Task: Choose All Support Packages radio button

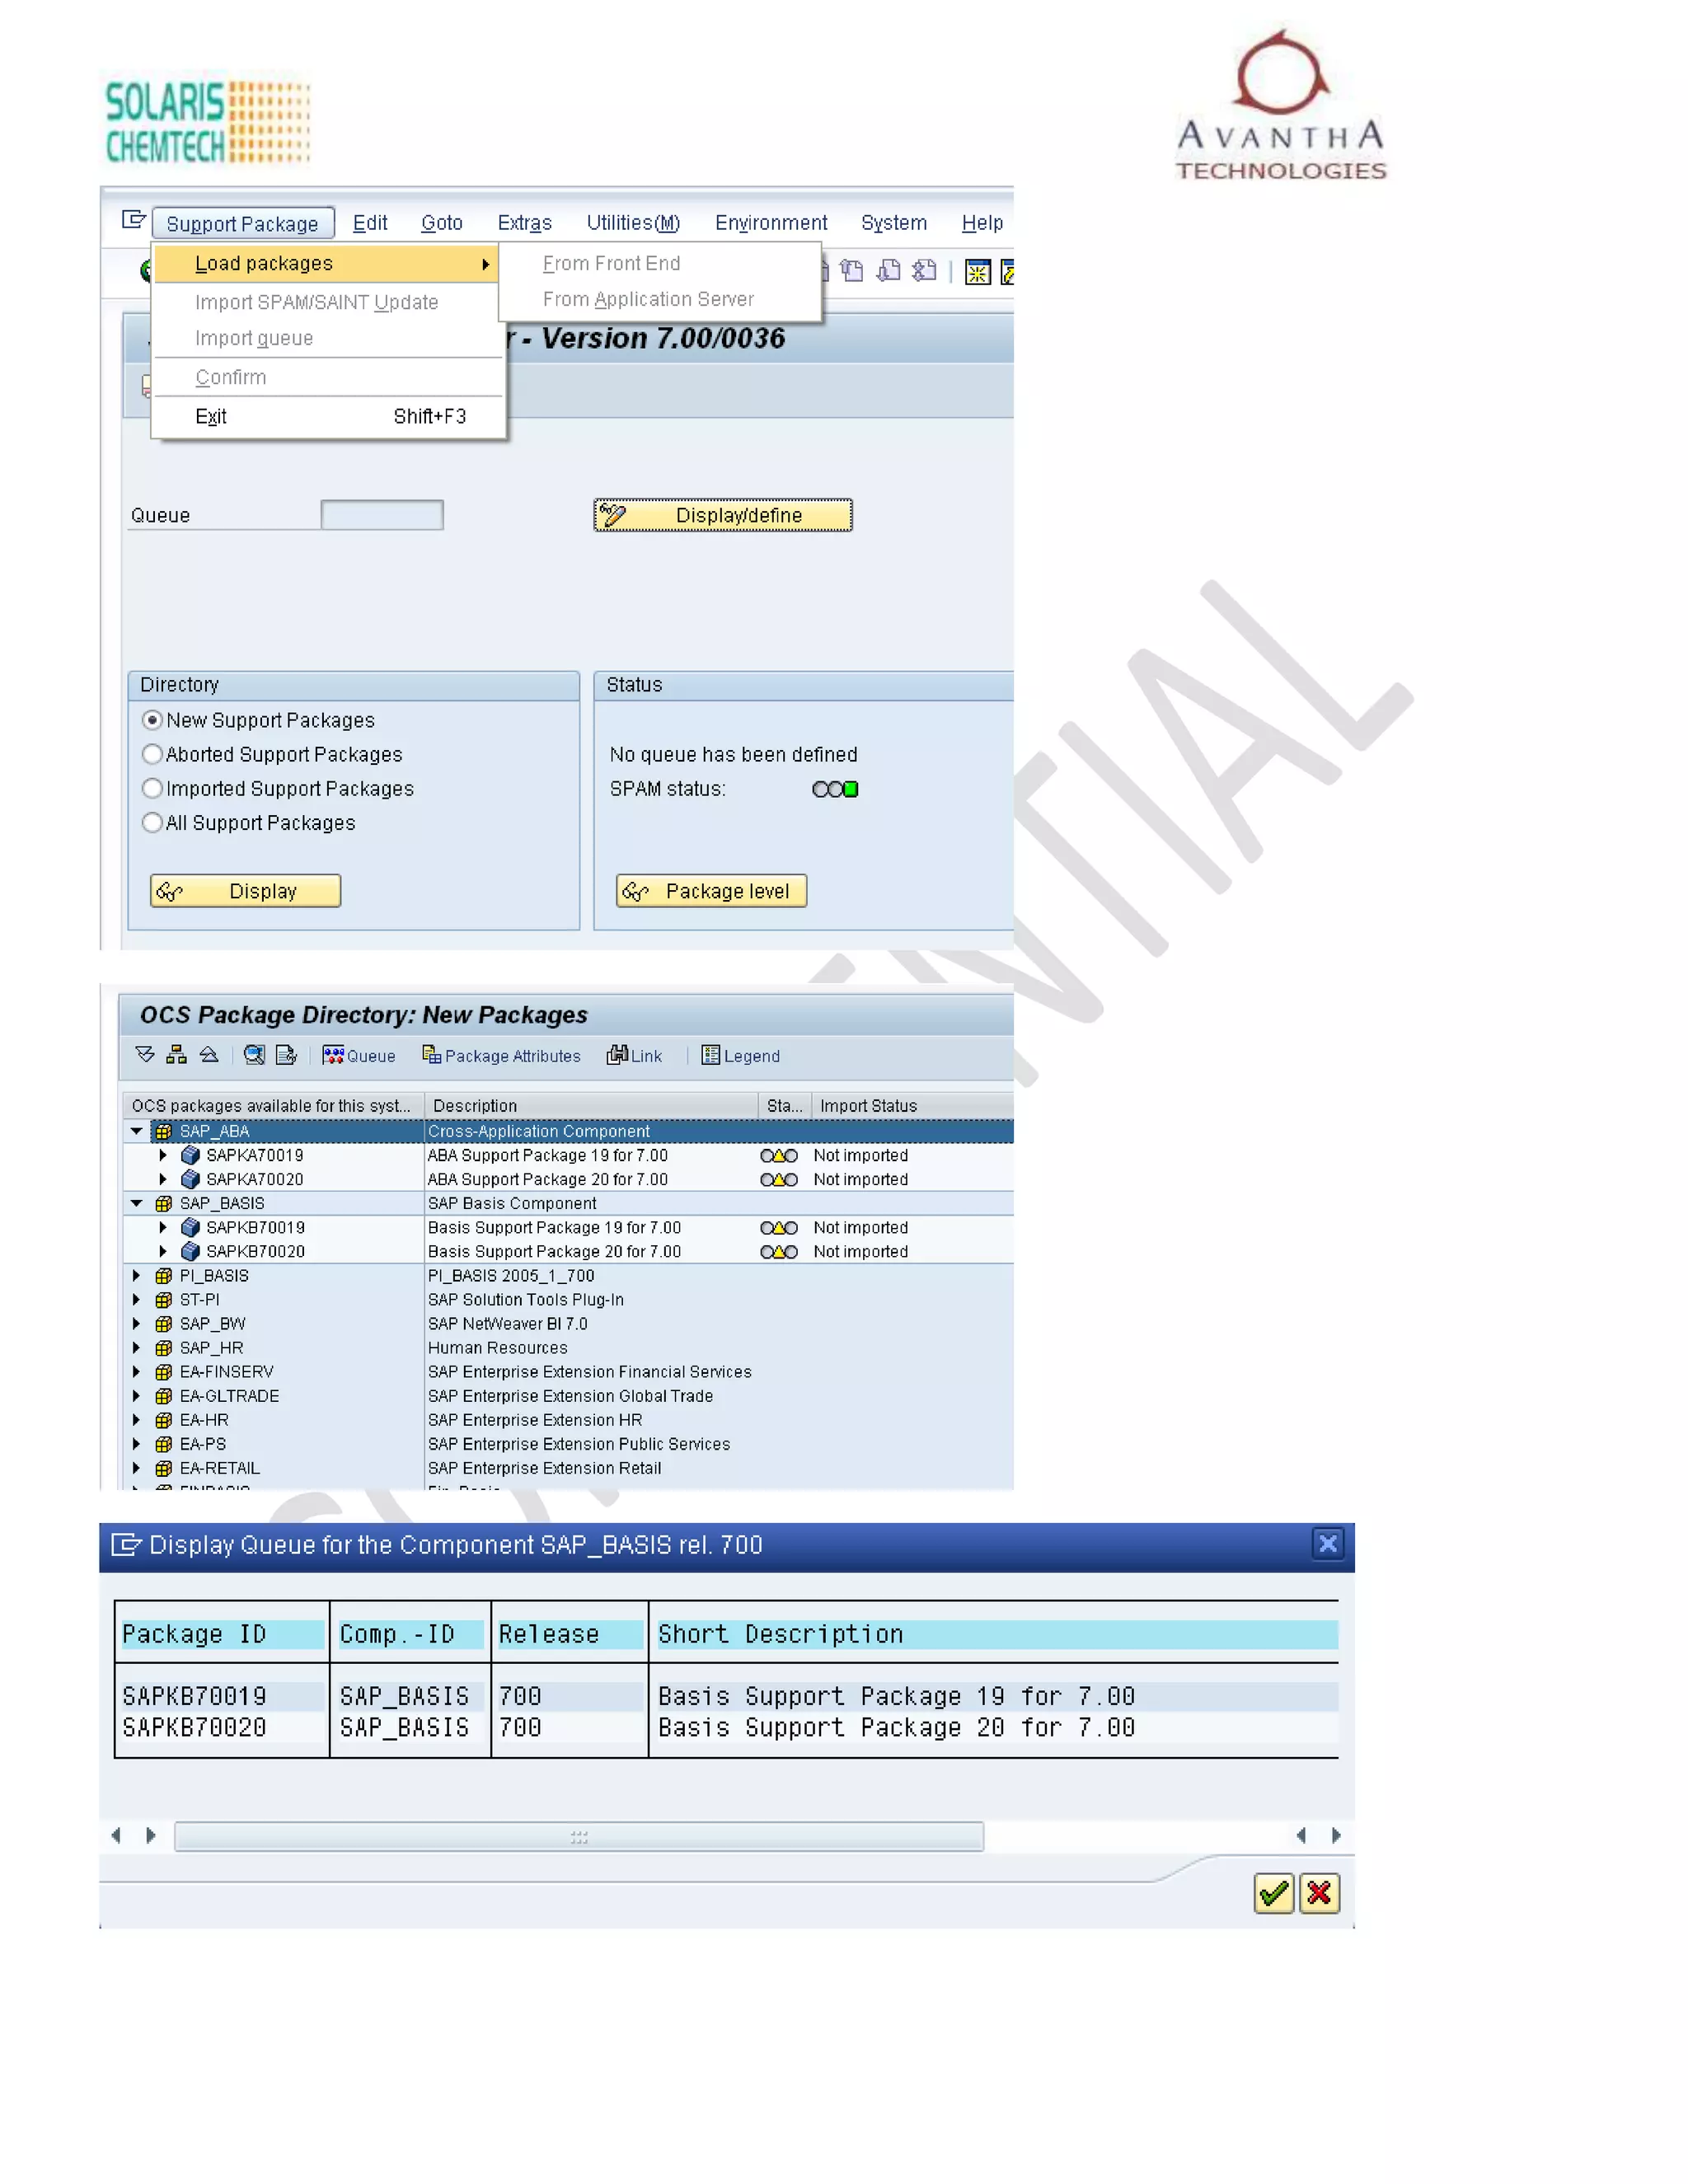Action: pyautogui.click(x=152, y=822)
